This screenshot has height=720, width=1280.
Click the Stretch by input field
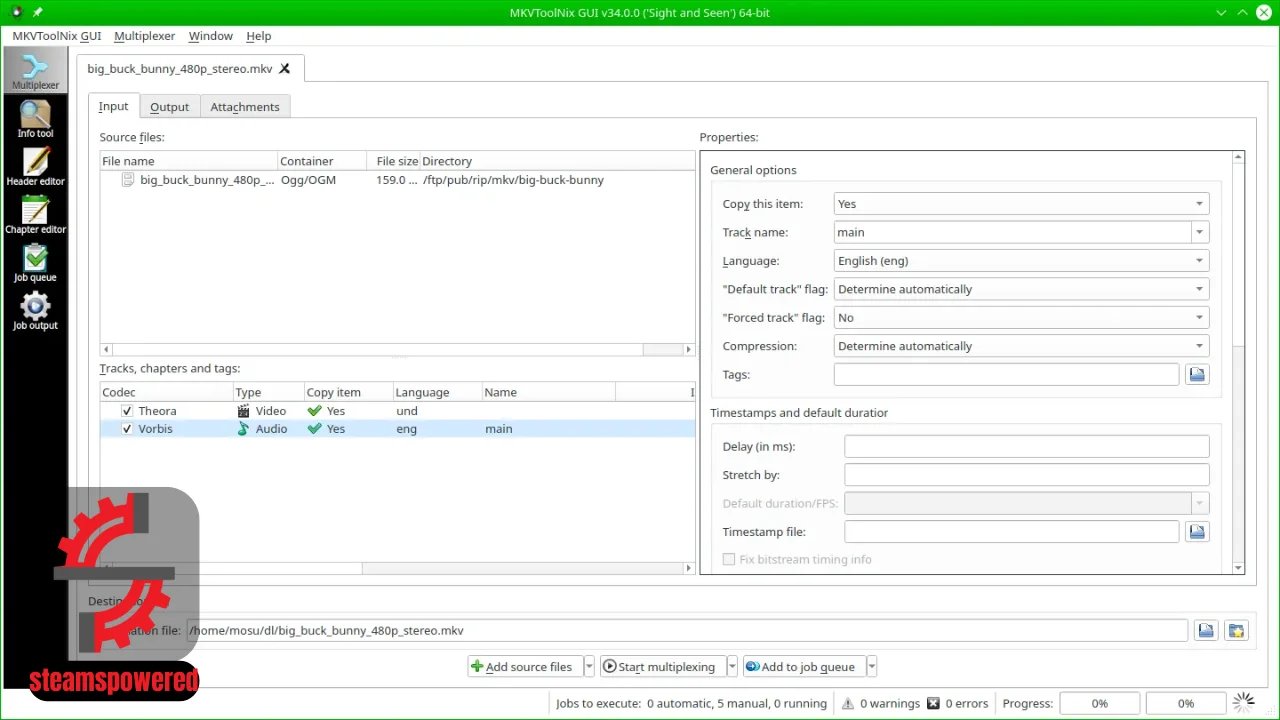(x=1026, y=475)
